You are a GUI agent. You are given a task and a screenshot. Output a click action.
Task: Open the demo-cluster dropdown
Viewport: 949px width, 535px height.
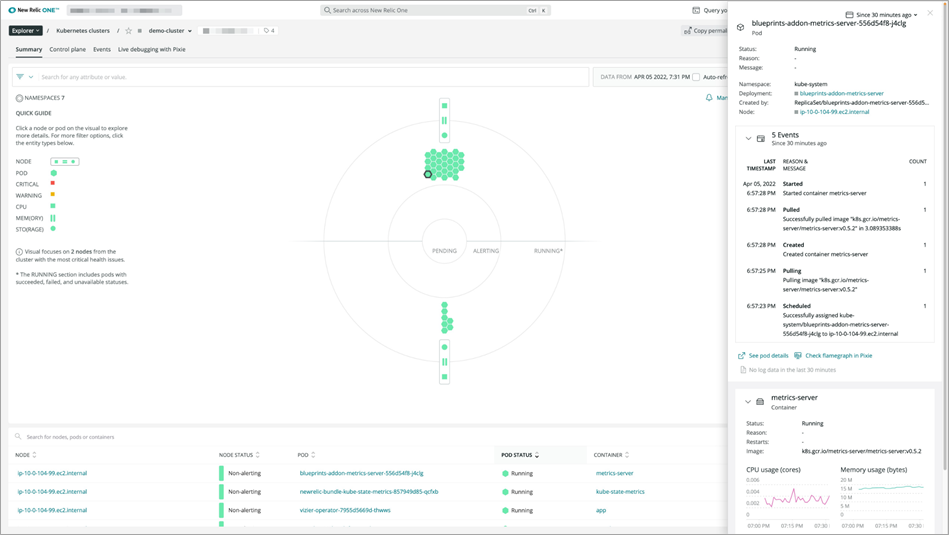(x=170, y=31)
